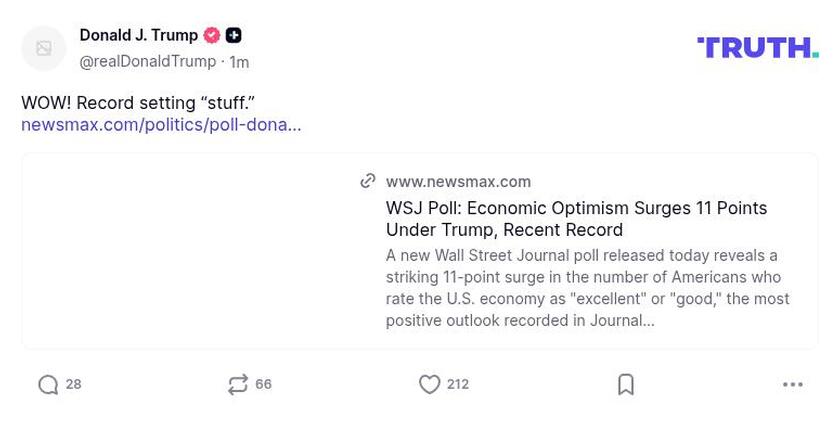This screenshot has height=424, width=840.
Task: Click the link card thumbnail area
Action: (x=190, y=251)
